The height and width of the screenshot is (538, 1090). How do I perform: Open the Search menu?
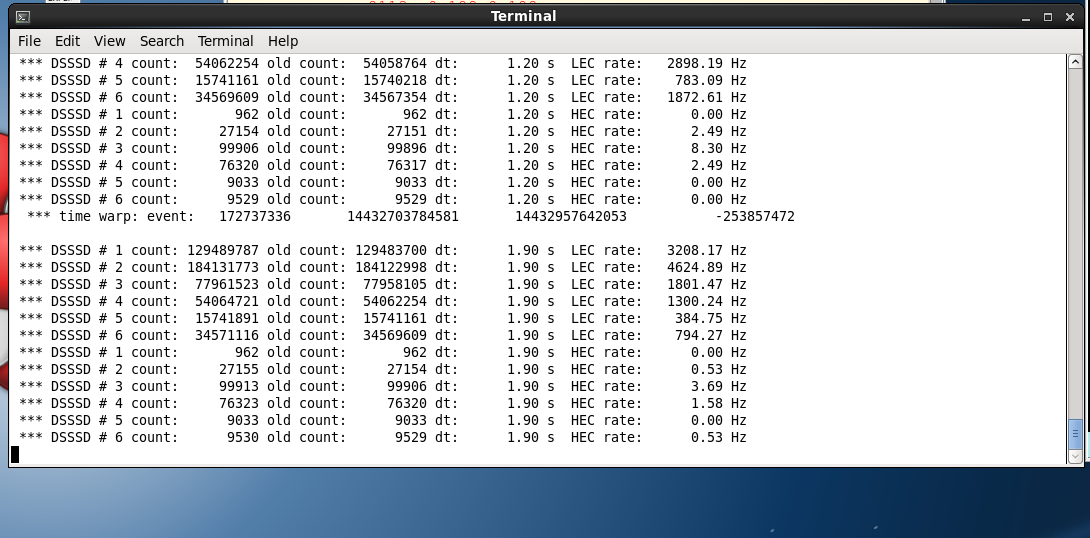[x=161, y=41]
